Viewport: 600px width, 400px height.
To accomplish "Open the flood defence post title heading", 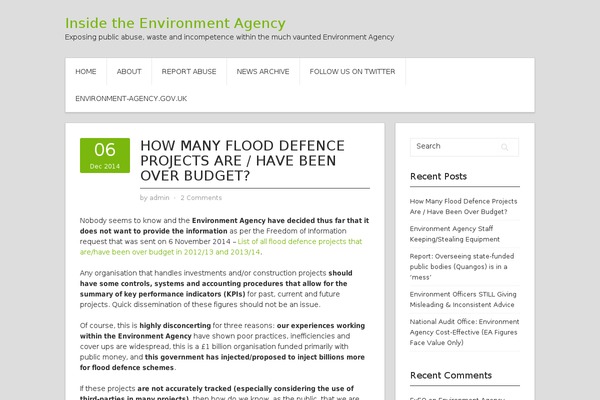I will pyautogui.click(x=242, y=160).
